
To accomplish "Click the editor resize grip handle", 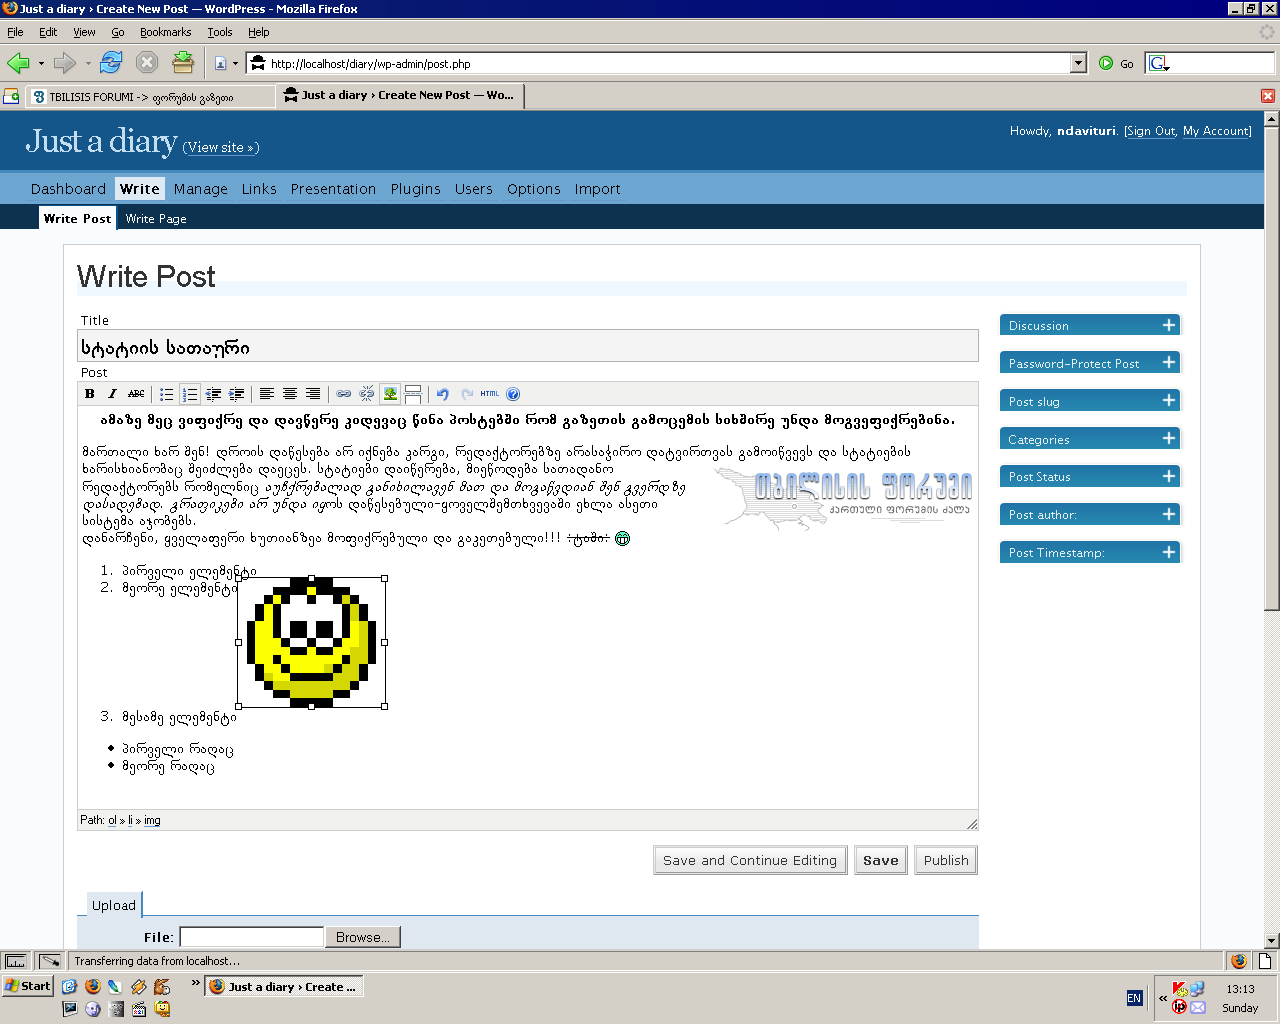I will click(x=971, y=822).
